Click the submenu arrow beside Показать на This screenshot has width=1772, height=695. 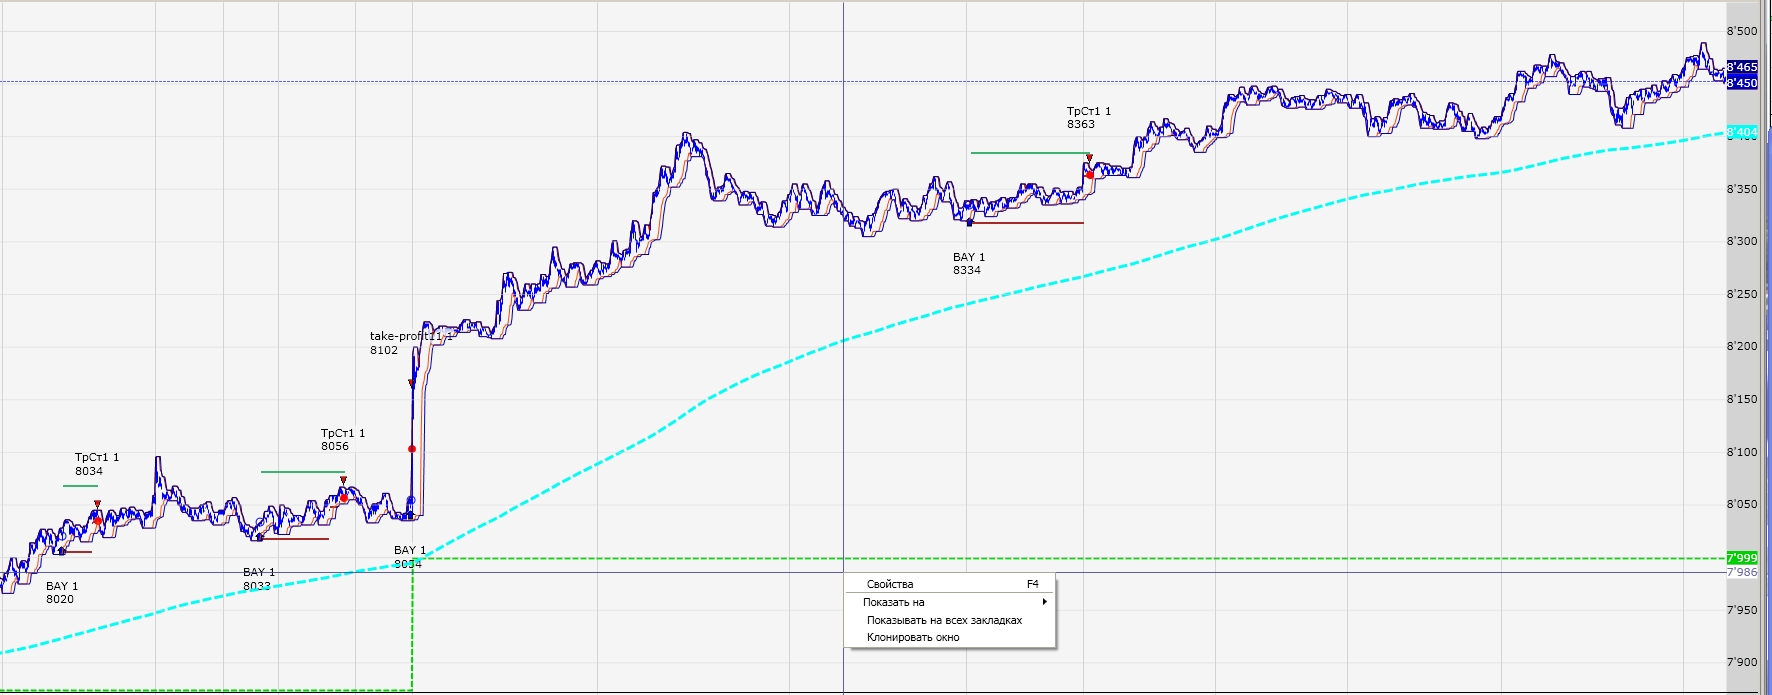tap(1044, 602)
